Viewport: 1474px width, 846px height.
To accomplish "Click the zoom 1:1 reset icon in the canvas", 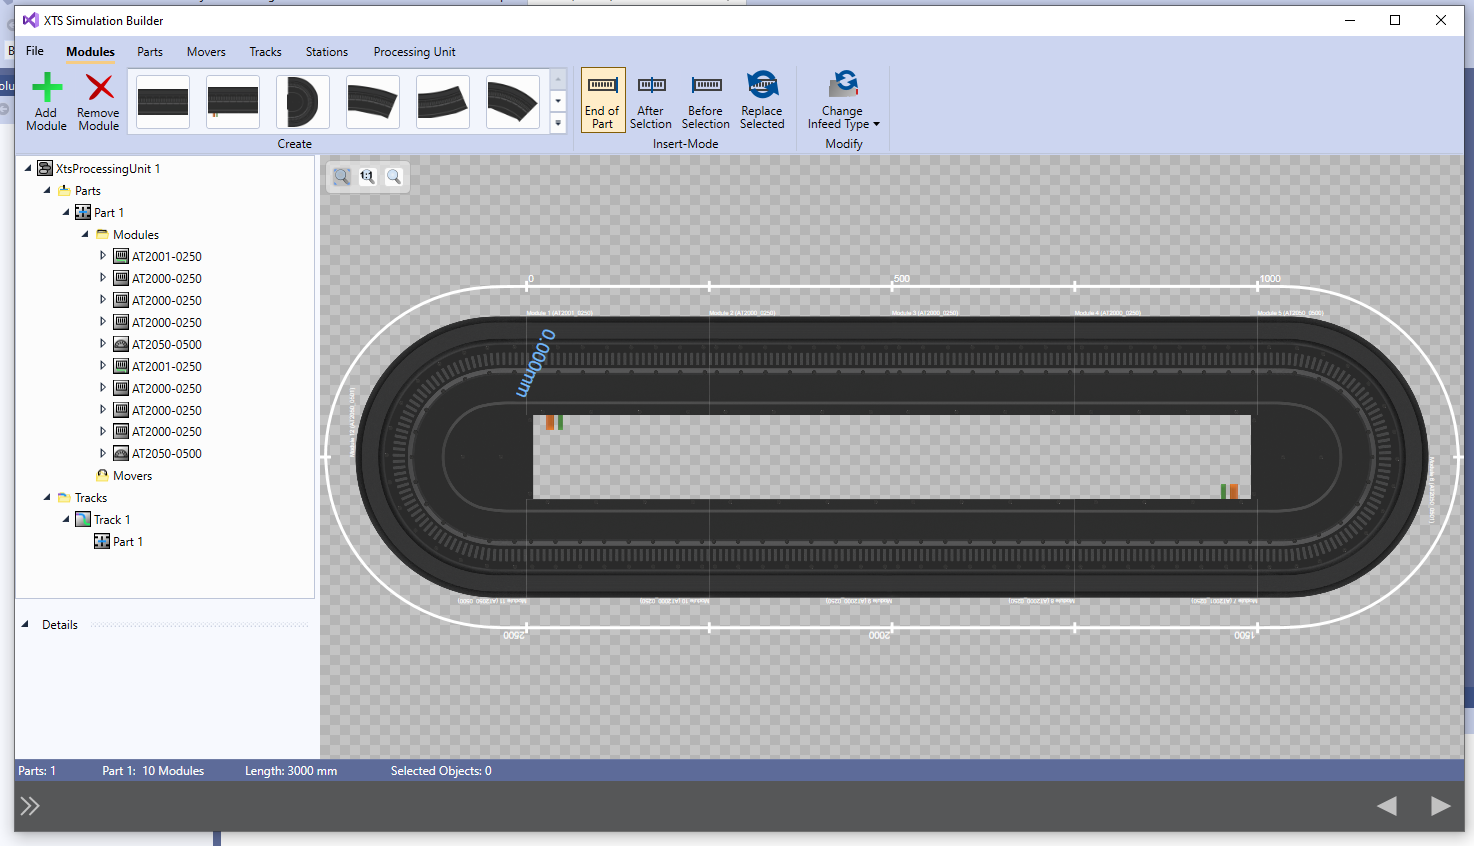I will pos(368,177).
